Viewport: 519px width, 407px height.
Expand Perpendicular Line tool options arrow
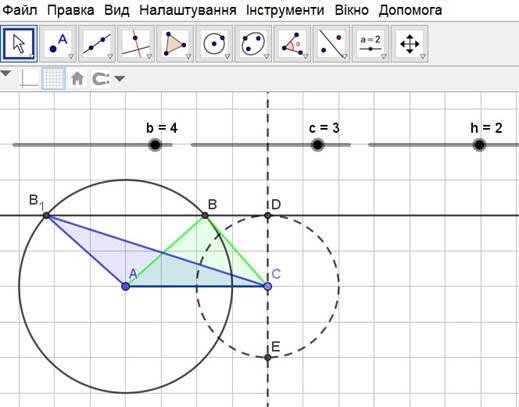[149, 57]
